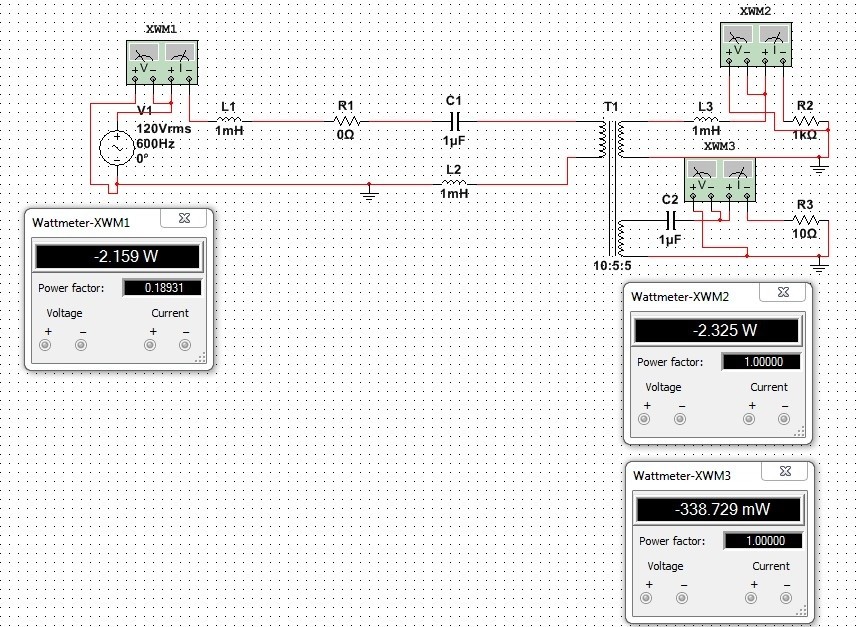Select the XWM3 wattmeter instrument on the schematic
This screenshot has height=627, width=857.
[x=720, y=180]
